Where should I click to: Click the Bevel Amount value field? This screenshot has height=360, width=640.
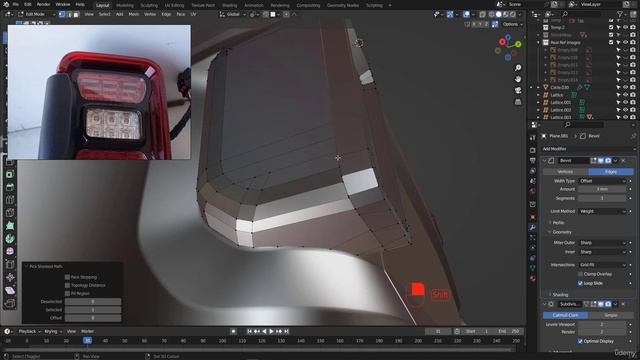click(602, 189)
